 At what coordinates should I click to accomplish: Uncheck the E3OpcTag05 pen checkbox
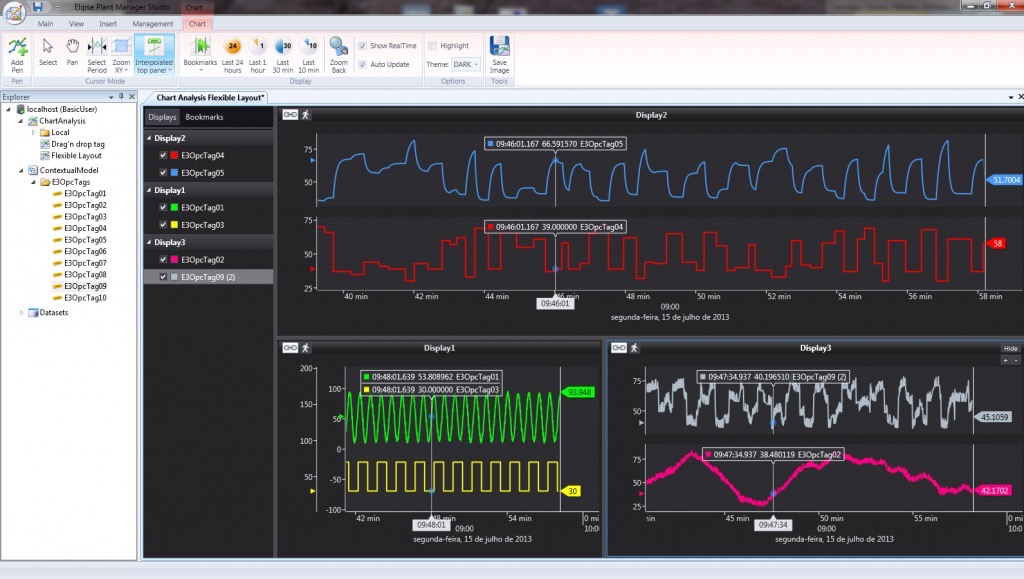(163, 173)
